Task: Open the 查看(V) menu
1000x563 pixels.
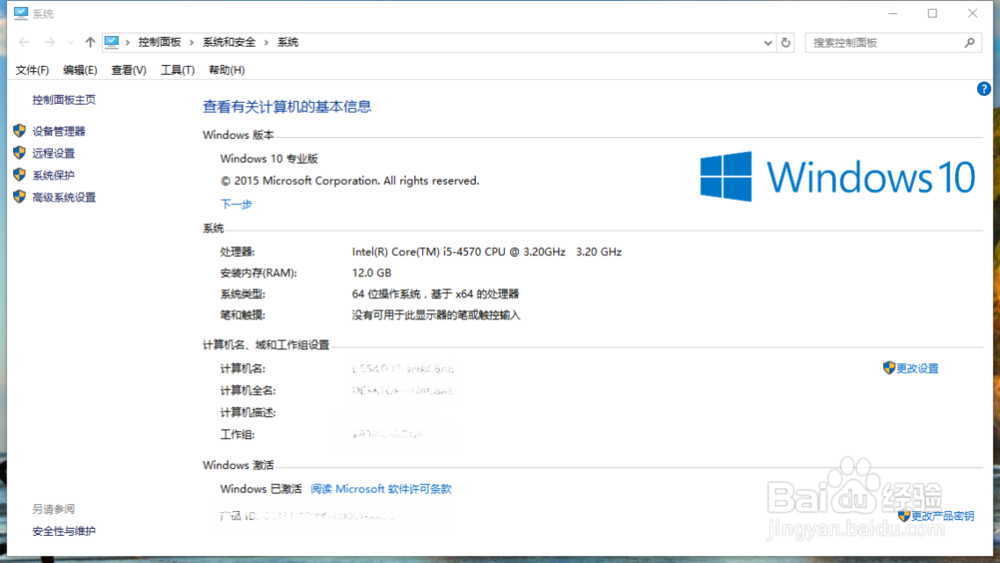Action: (x=129, y=70)
